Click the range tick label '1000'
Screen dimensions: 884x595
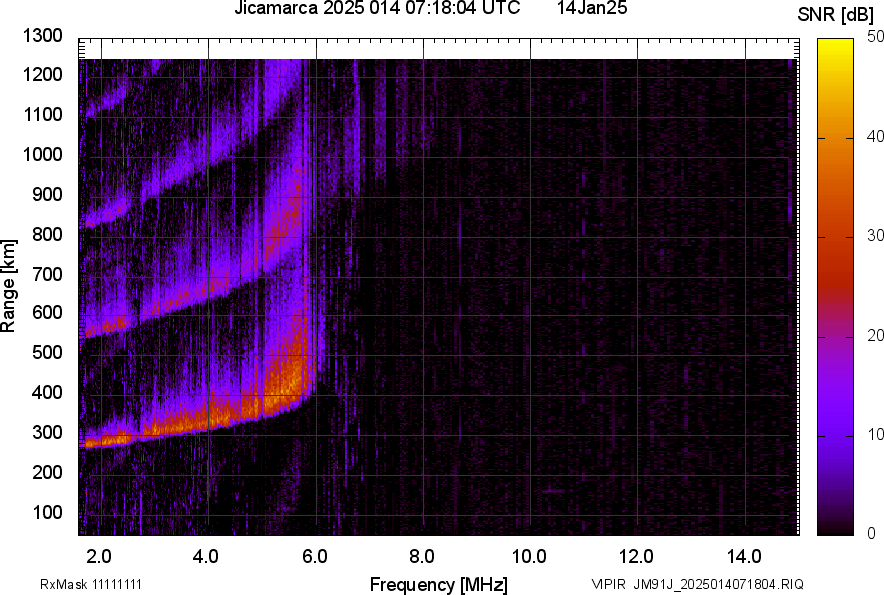(x=42, y=154)
